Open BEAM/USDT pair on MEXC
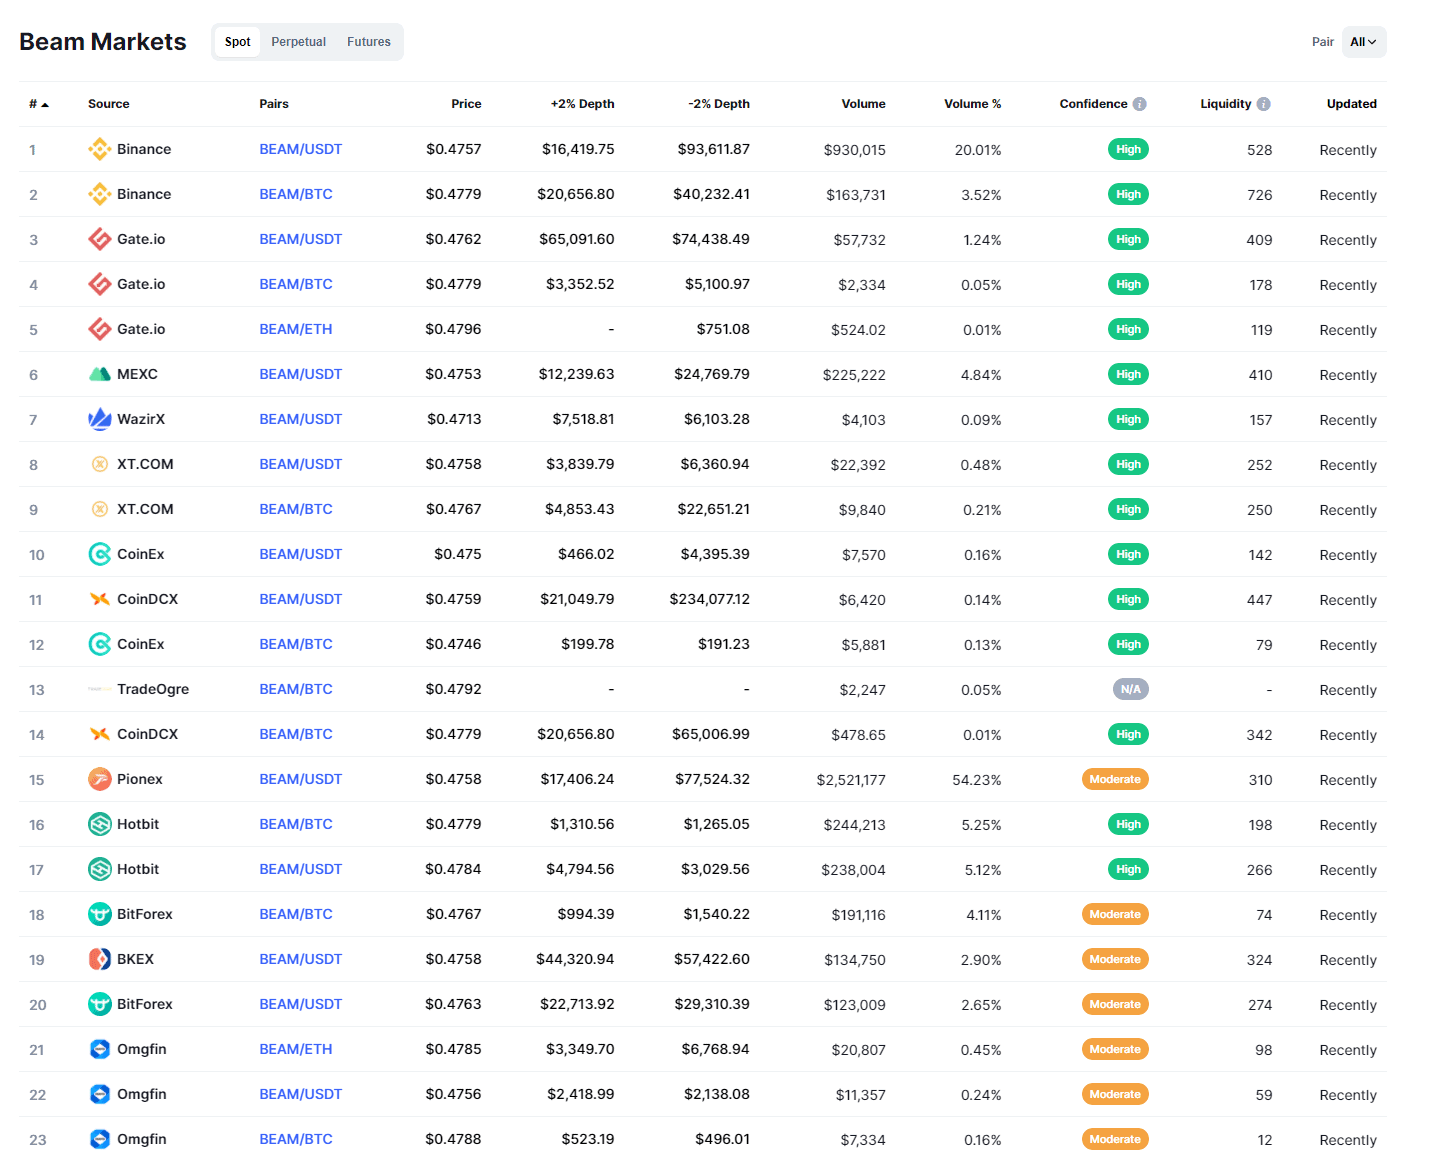The width and height of the screenshot is (1429, 1161). (x=300, y=374)
